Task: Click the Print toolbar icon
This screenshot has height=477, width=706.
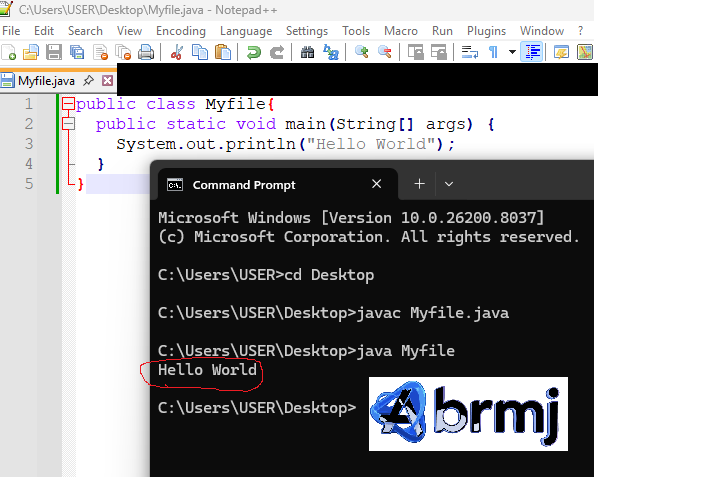Action: pyautogui.click(x=146, y=52)
